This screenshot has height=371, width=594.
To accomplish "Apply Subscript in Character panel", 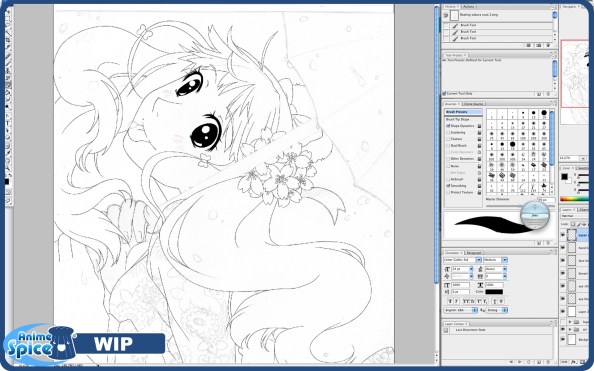I will click(485, 301).
